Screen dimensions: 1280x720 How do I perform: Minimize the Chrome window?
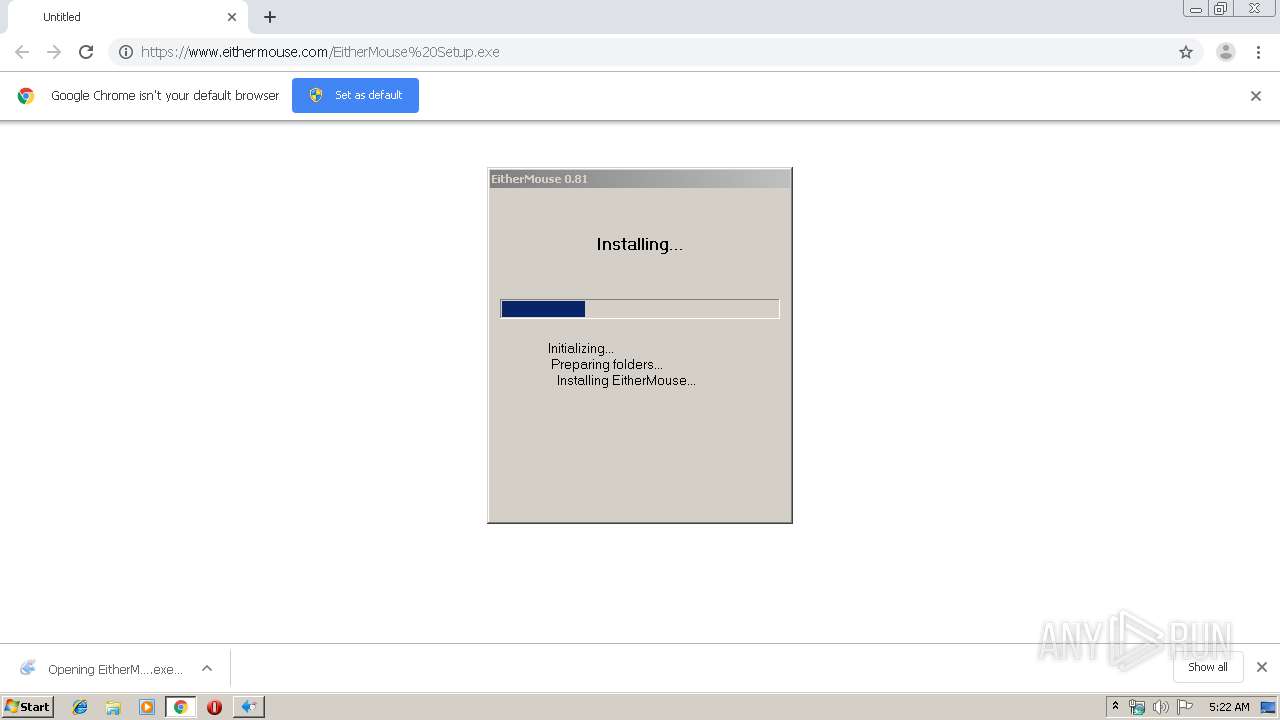coord(1196,9)
